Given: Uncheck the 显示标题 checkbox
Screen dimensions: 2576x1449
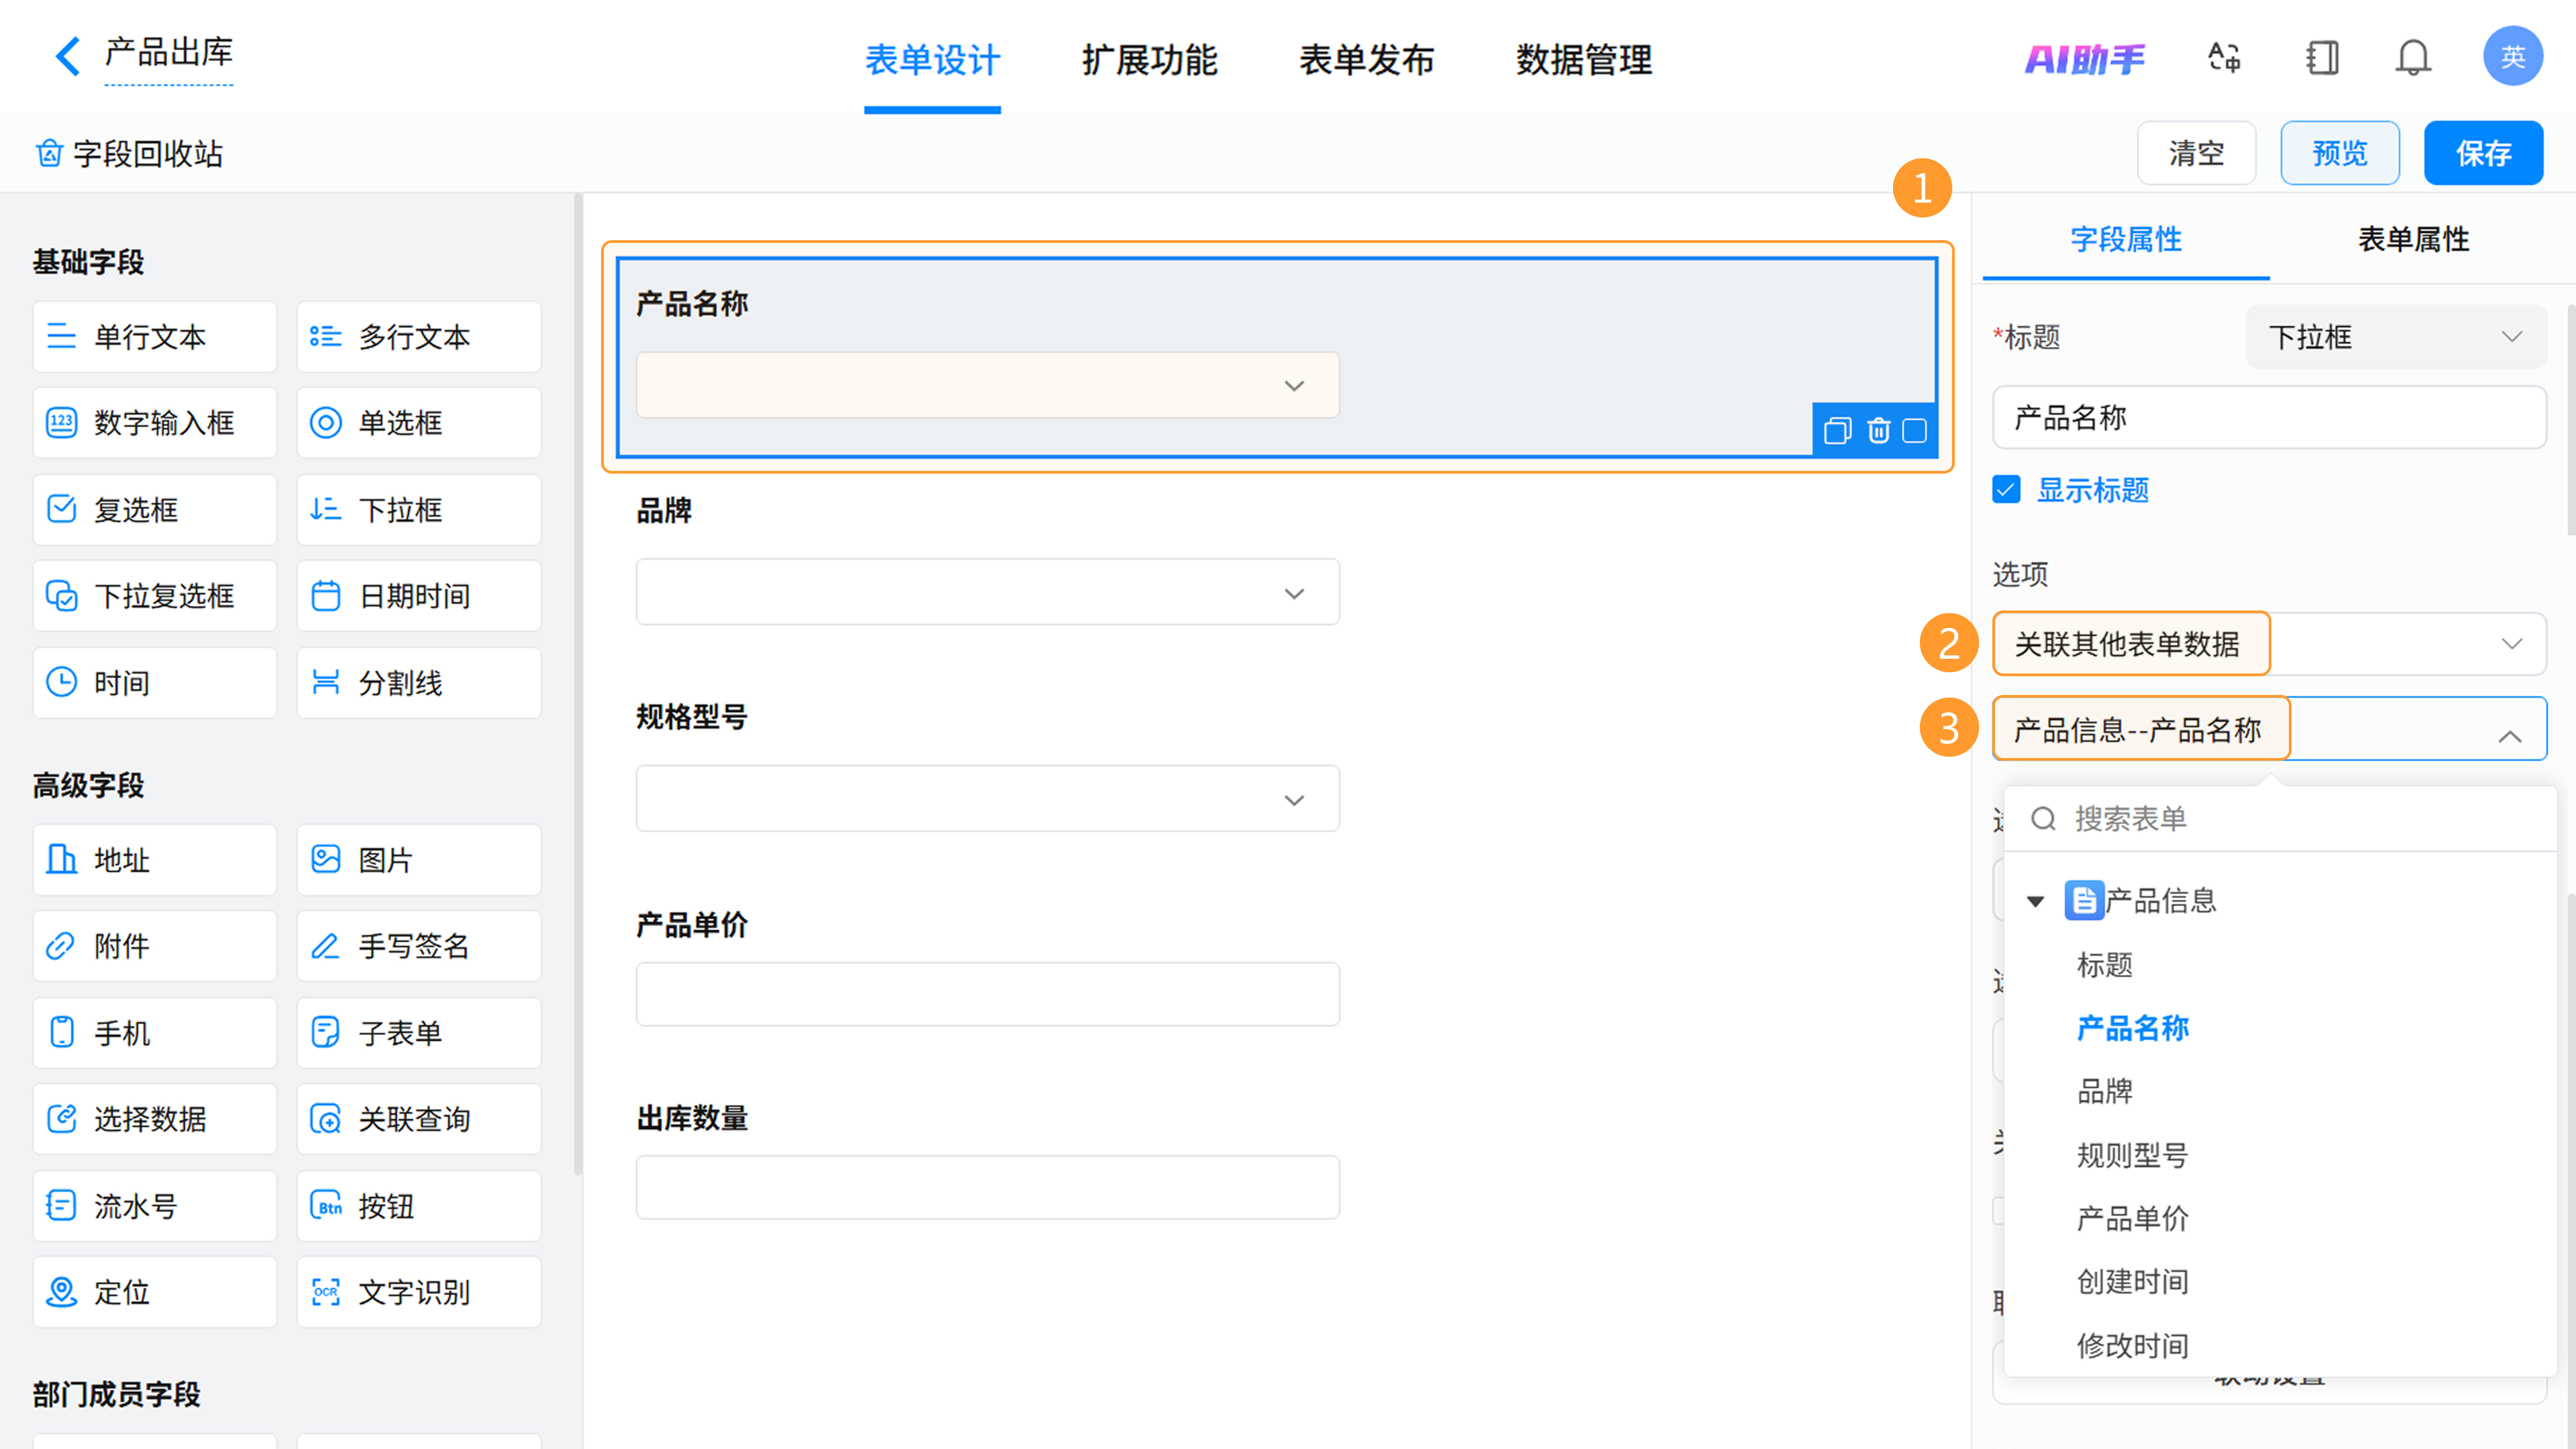Looking at the screenshot, I should coord(2006,489).
